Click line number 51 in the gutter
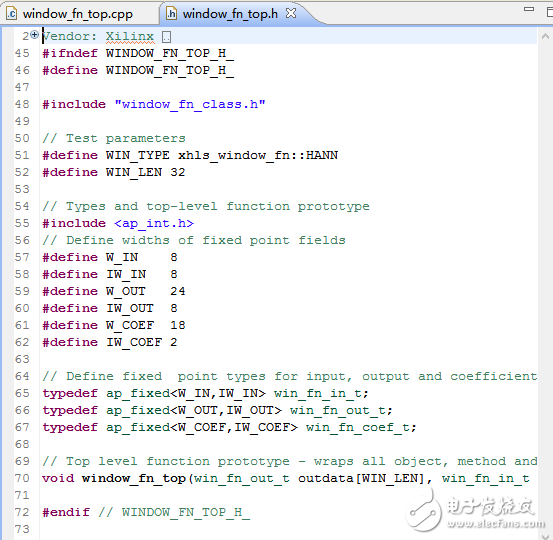Viewport: 553px width, 540px height. 22,155
